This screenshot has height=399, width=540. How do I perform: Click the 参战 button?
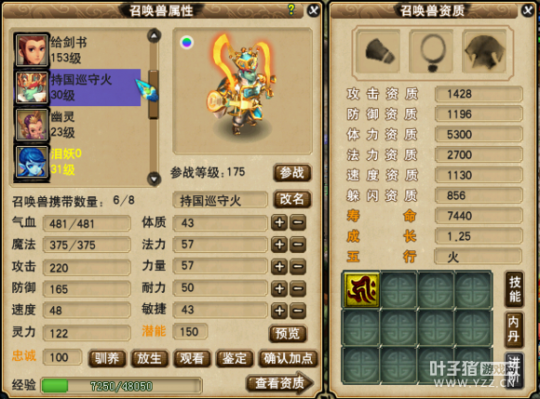click(292, 172)
